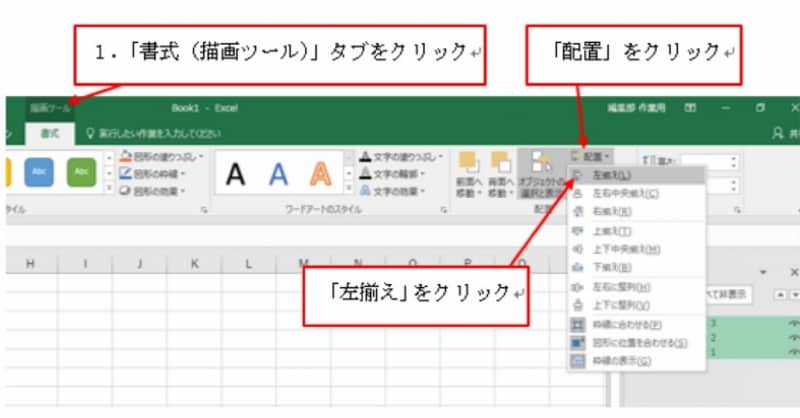The width and height of the screenshot is (800, 418).
Task: Toggle 枠線に合わせる snap to grid
Action: click(x=636, y=325)
